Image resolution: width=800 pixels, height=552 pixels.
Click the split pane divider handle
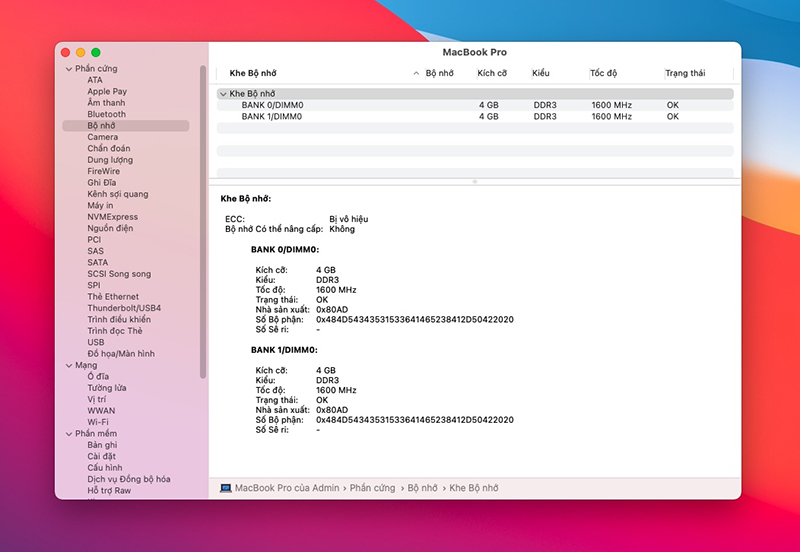(x=474, y=182)
